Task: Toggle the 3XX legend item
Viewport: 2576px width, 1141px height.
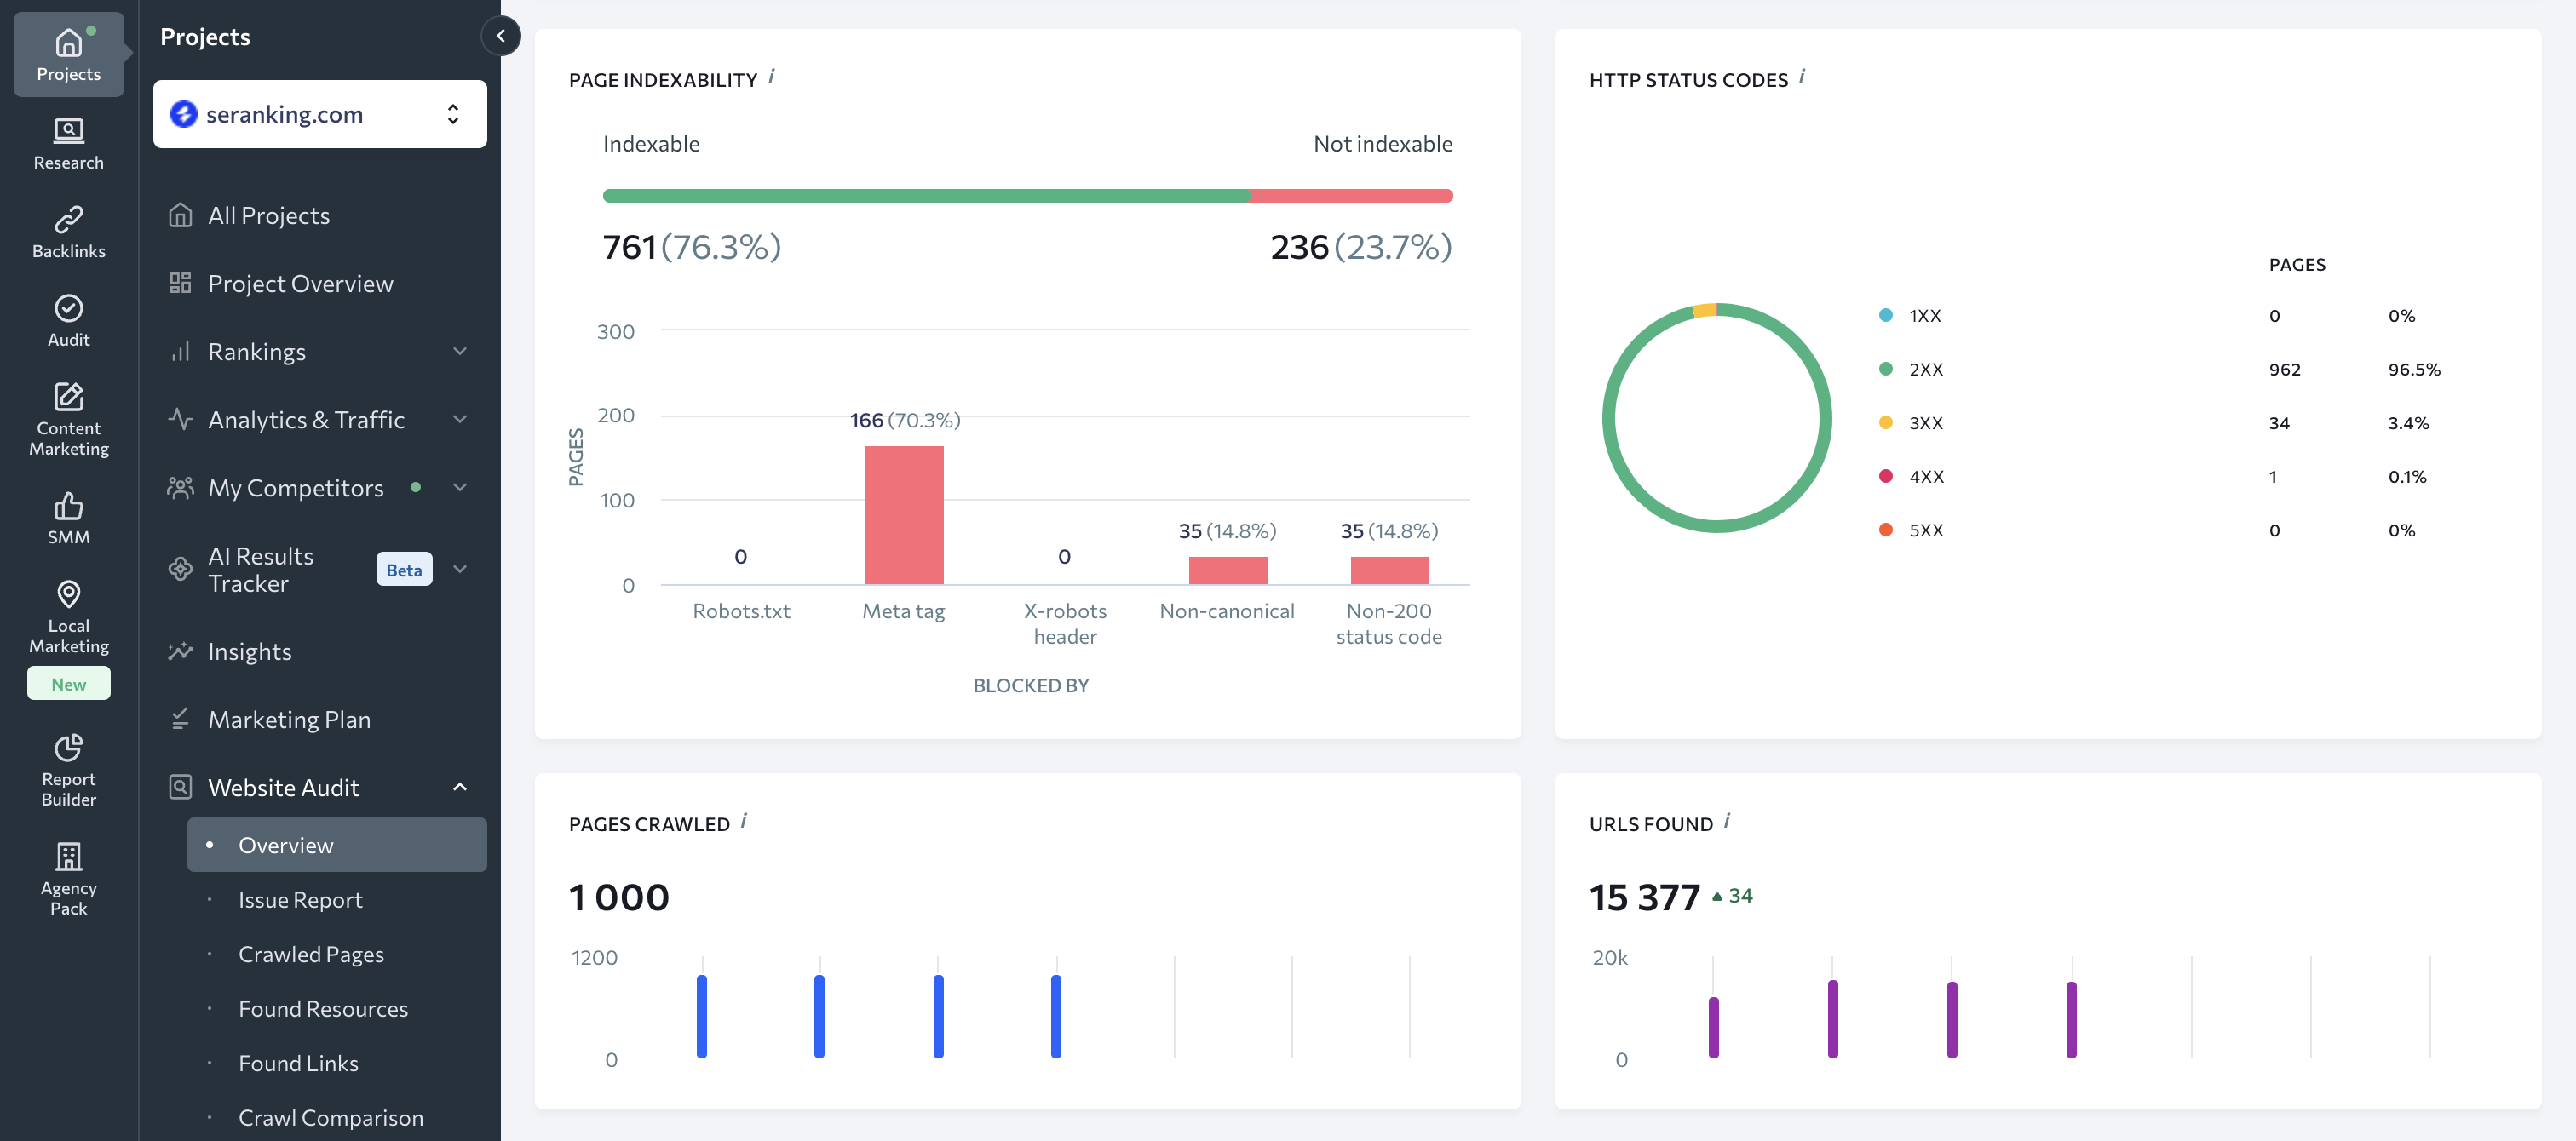Action: (x=1924, y=423)
